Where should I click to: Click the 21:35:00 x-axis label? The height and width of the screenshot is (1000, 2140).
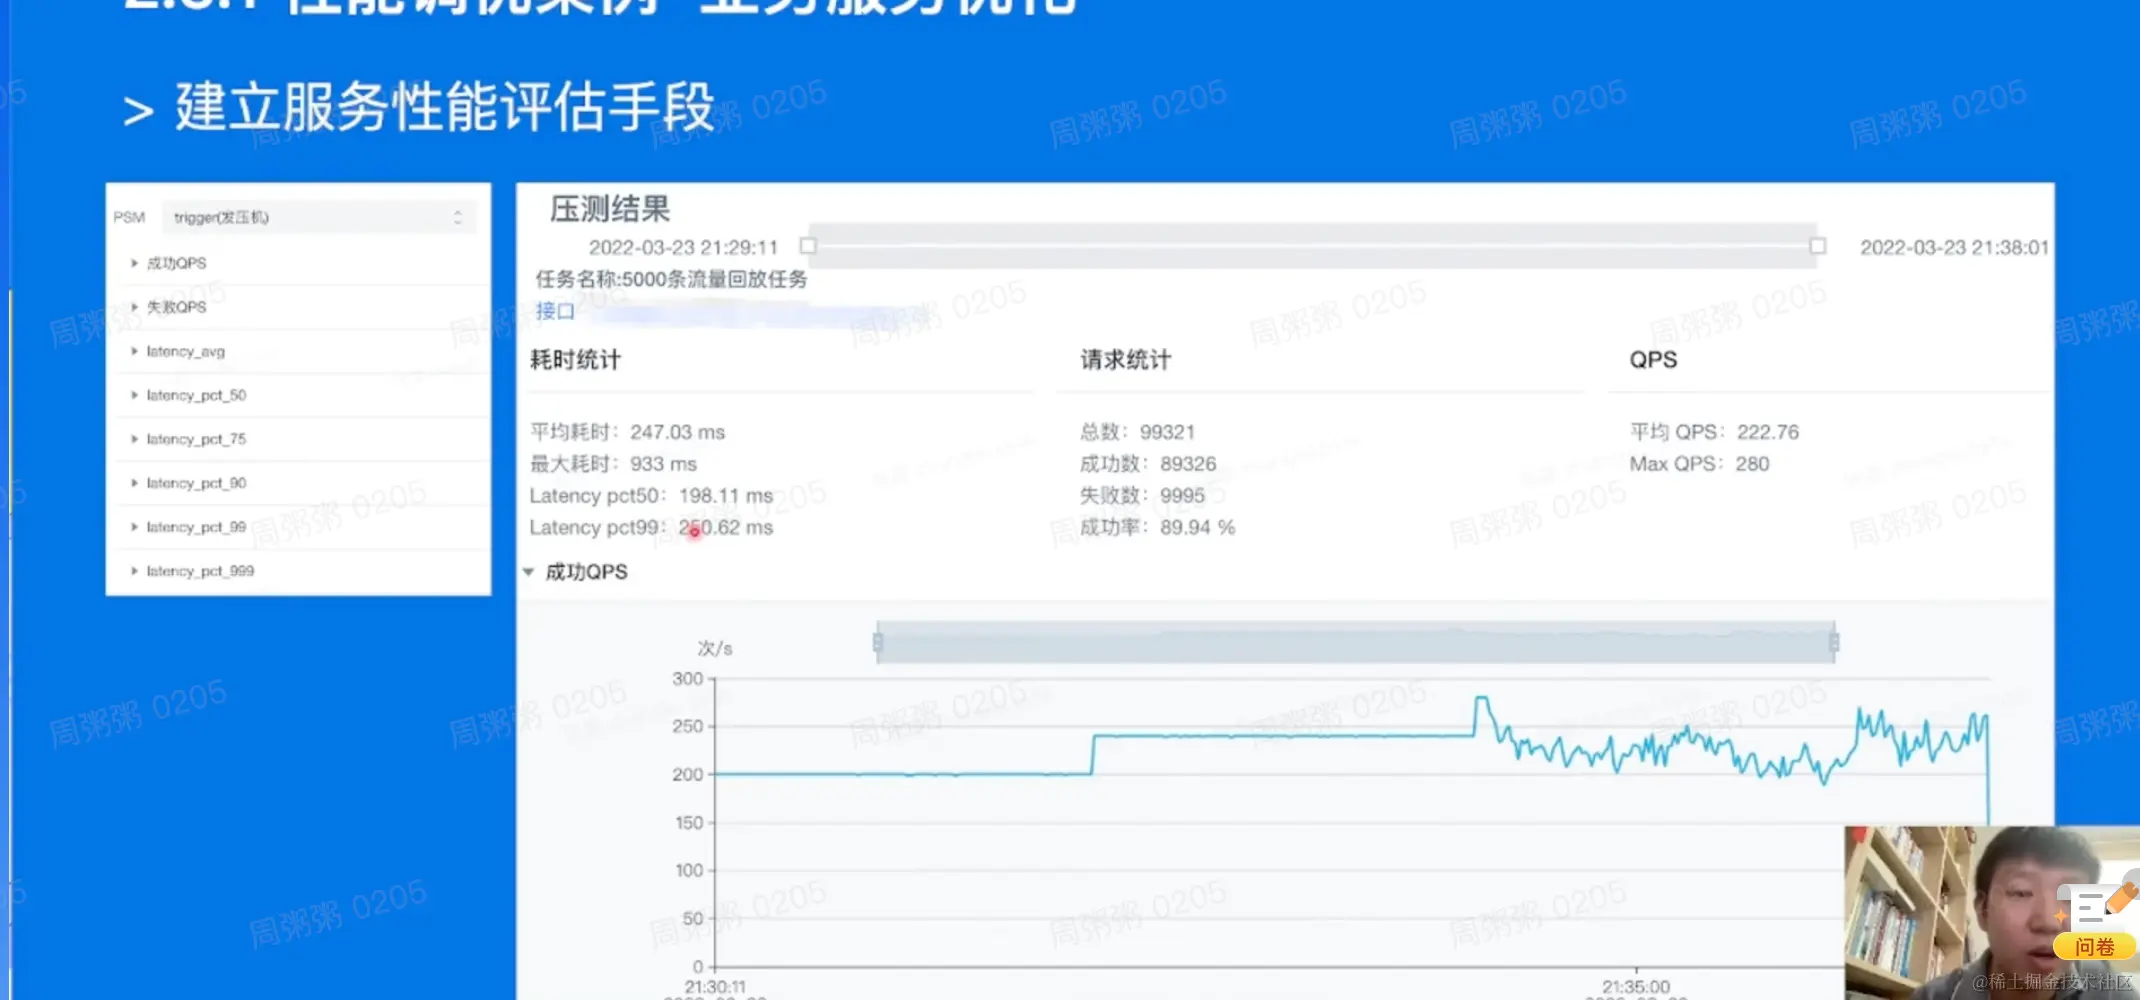pyautogui.click(x=1636, y=986)
